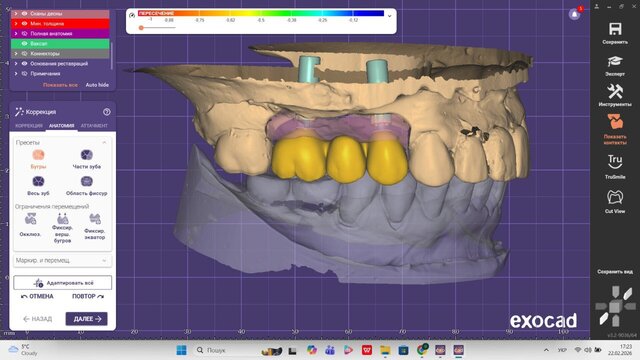Open the Инструменты tools icon
This screenshot has width=640, height=360.
click(615, 92)
